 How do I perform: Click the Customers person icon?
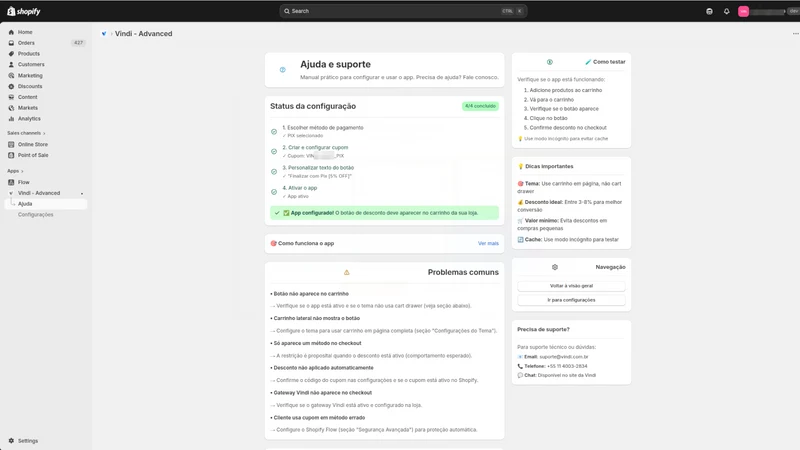(x=11, y=64)
